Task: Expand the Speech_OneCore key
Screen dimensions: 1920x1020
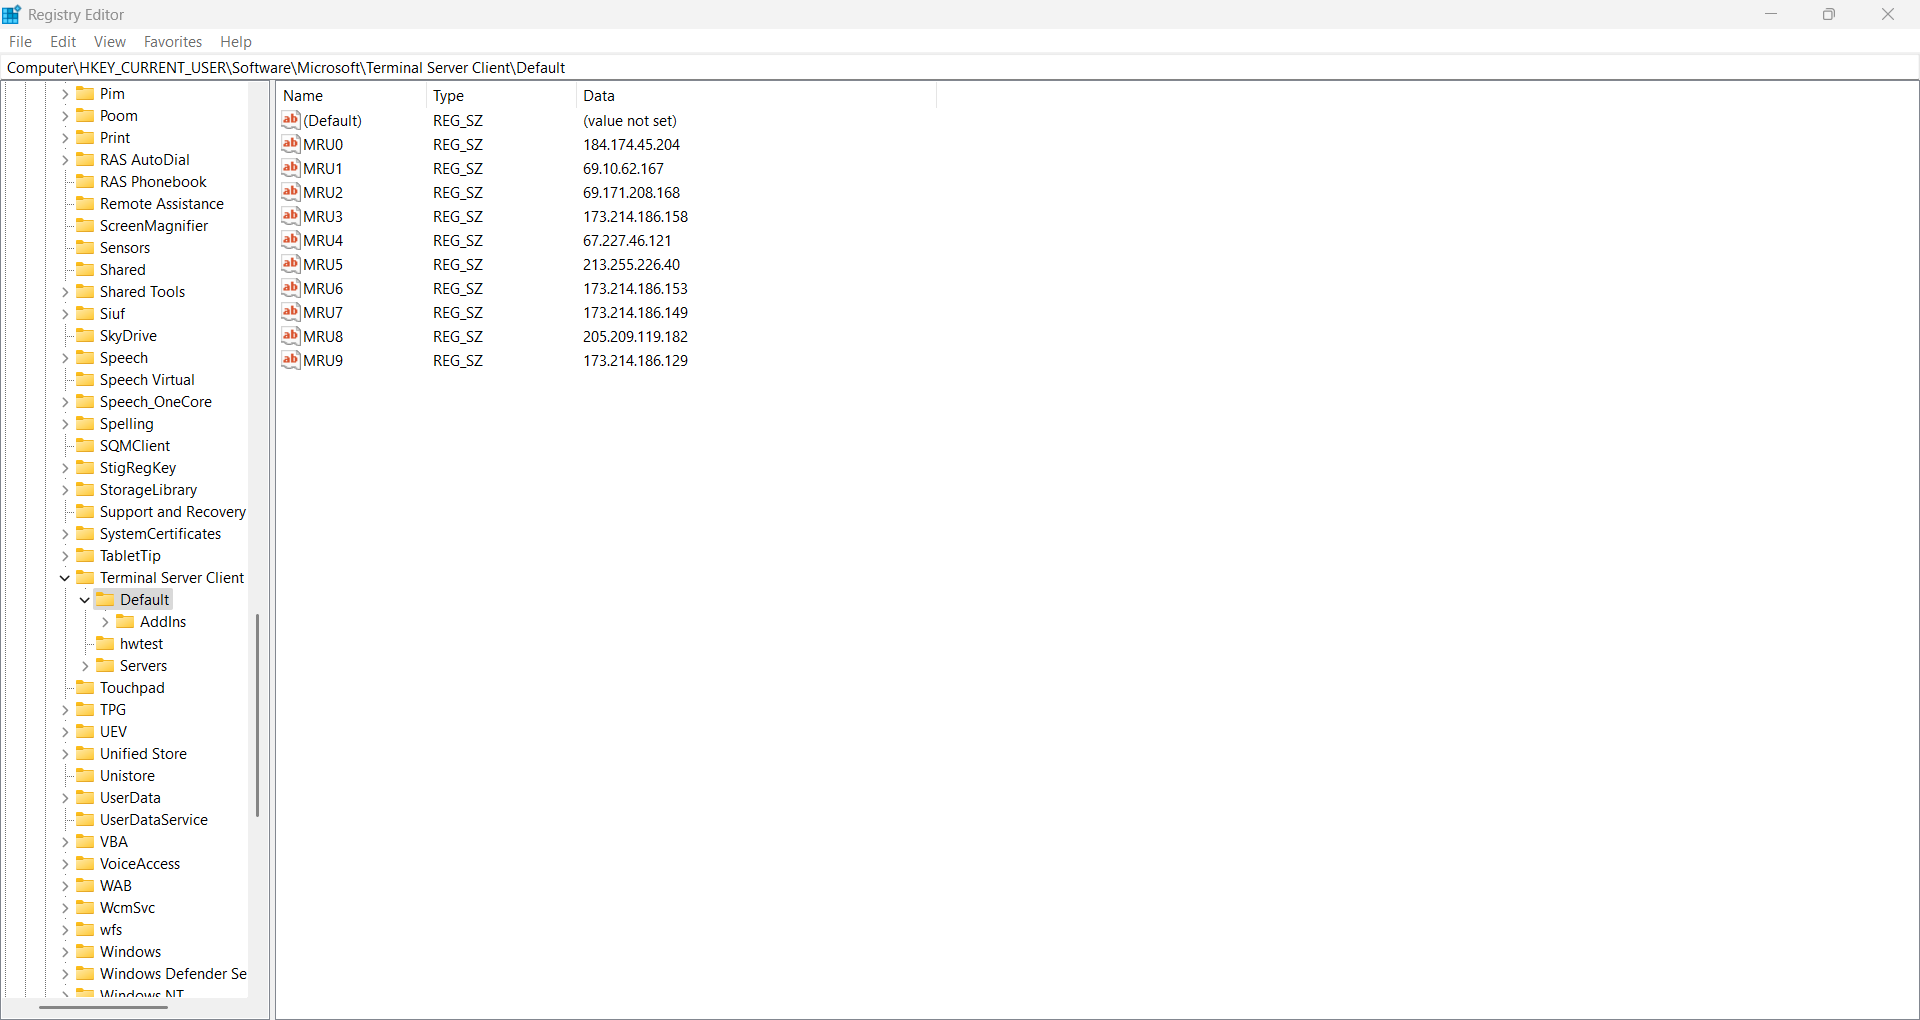Action: pos(65,402)
